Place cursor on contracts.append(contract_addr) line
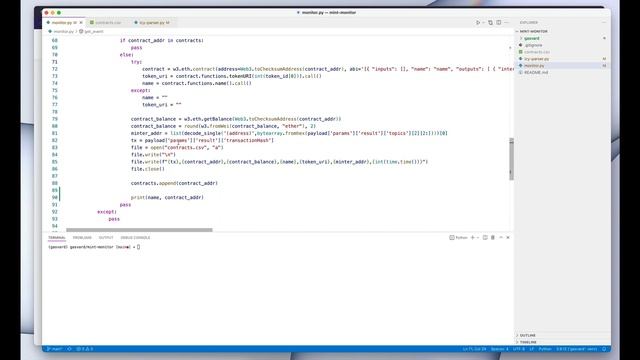The height and width of the screenshot is (360, 640). (174, 183)
